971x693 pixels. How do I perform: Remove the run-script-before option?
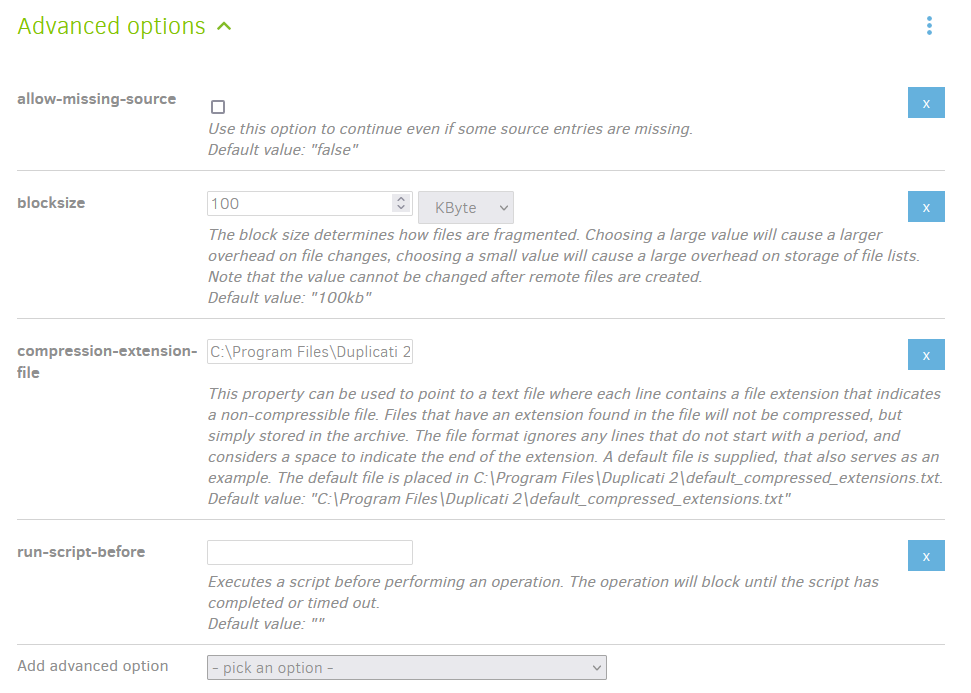coord(925,555)
